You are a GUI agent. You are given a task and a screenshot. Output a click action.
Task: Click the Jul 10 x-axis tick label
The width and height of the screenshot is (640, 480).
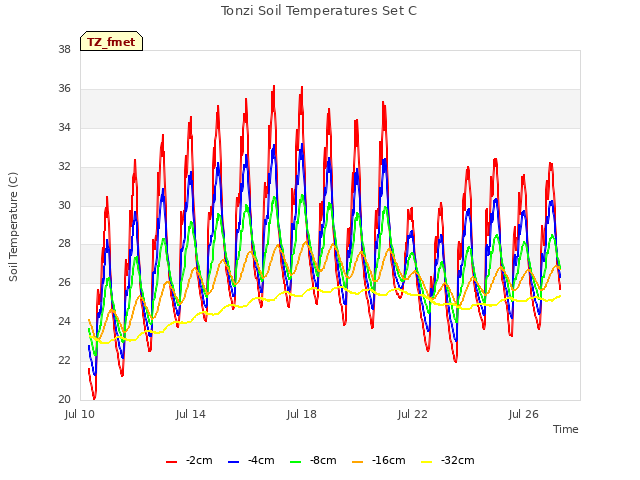point(80,414)
